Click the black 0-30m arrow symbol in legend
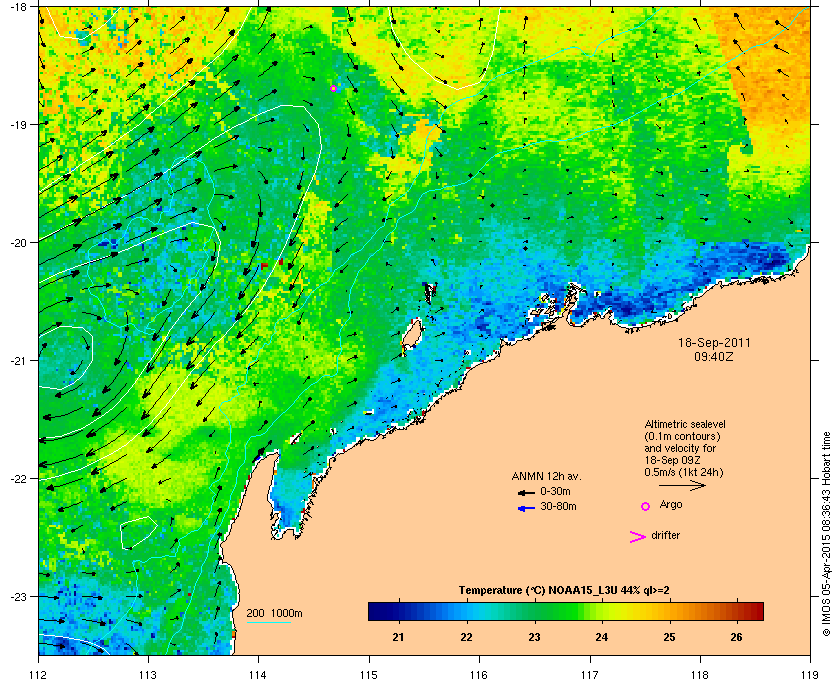This screenshot has height=680, width=840. pyautogui.click(x=526, y=492)
